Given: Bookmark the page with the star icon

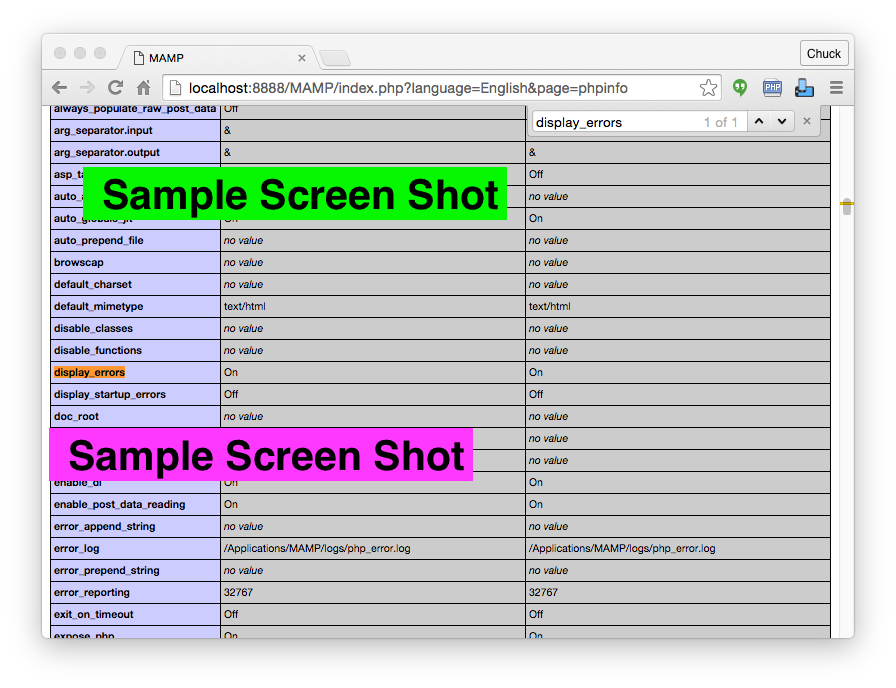Looking at the screenshot, I should [x=708, y=88].
